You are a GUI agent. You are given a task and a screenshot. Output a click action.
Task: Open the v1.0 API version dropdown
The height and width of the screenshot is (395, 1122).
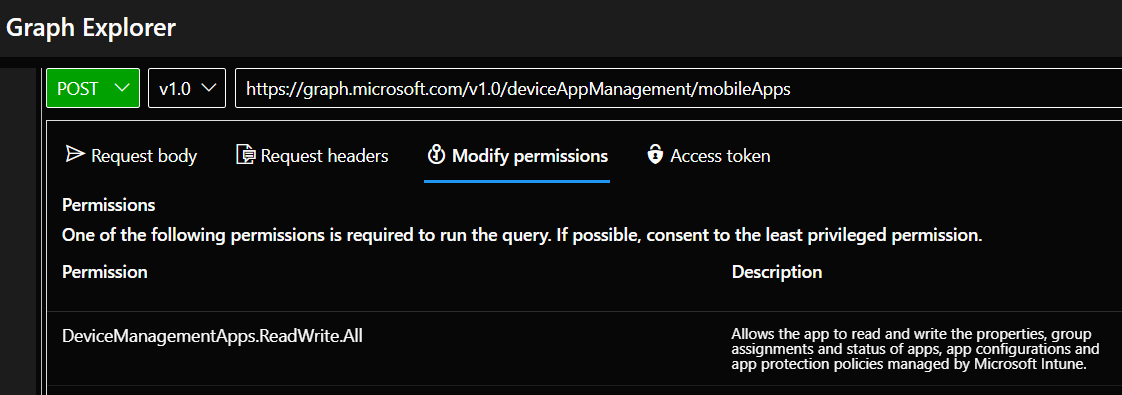[x=187, y=88]
